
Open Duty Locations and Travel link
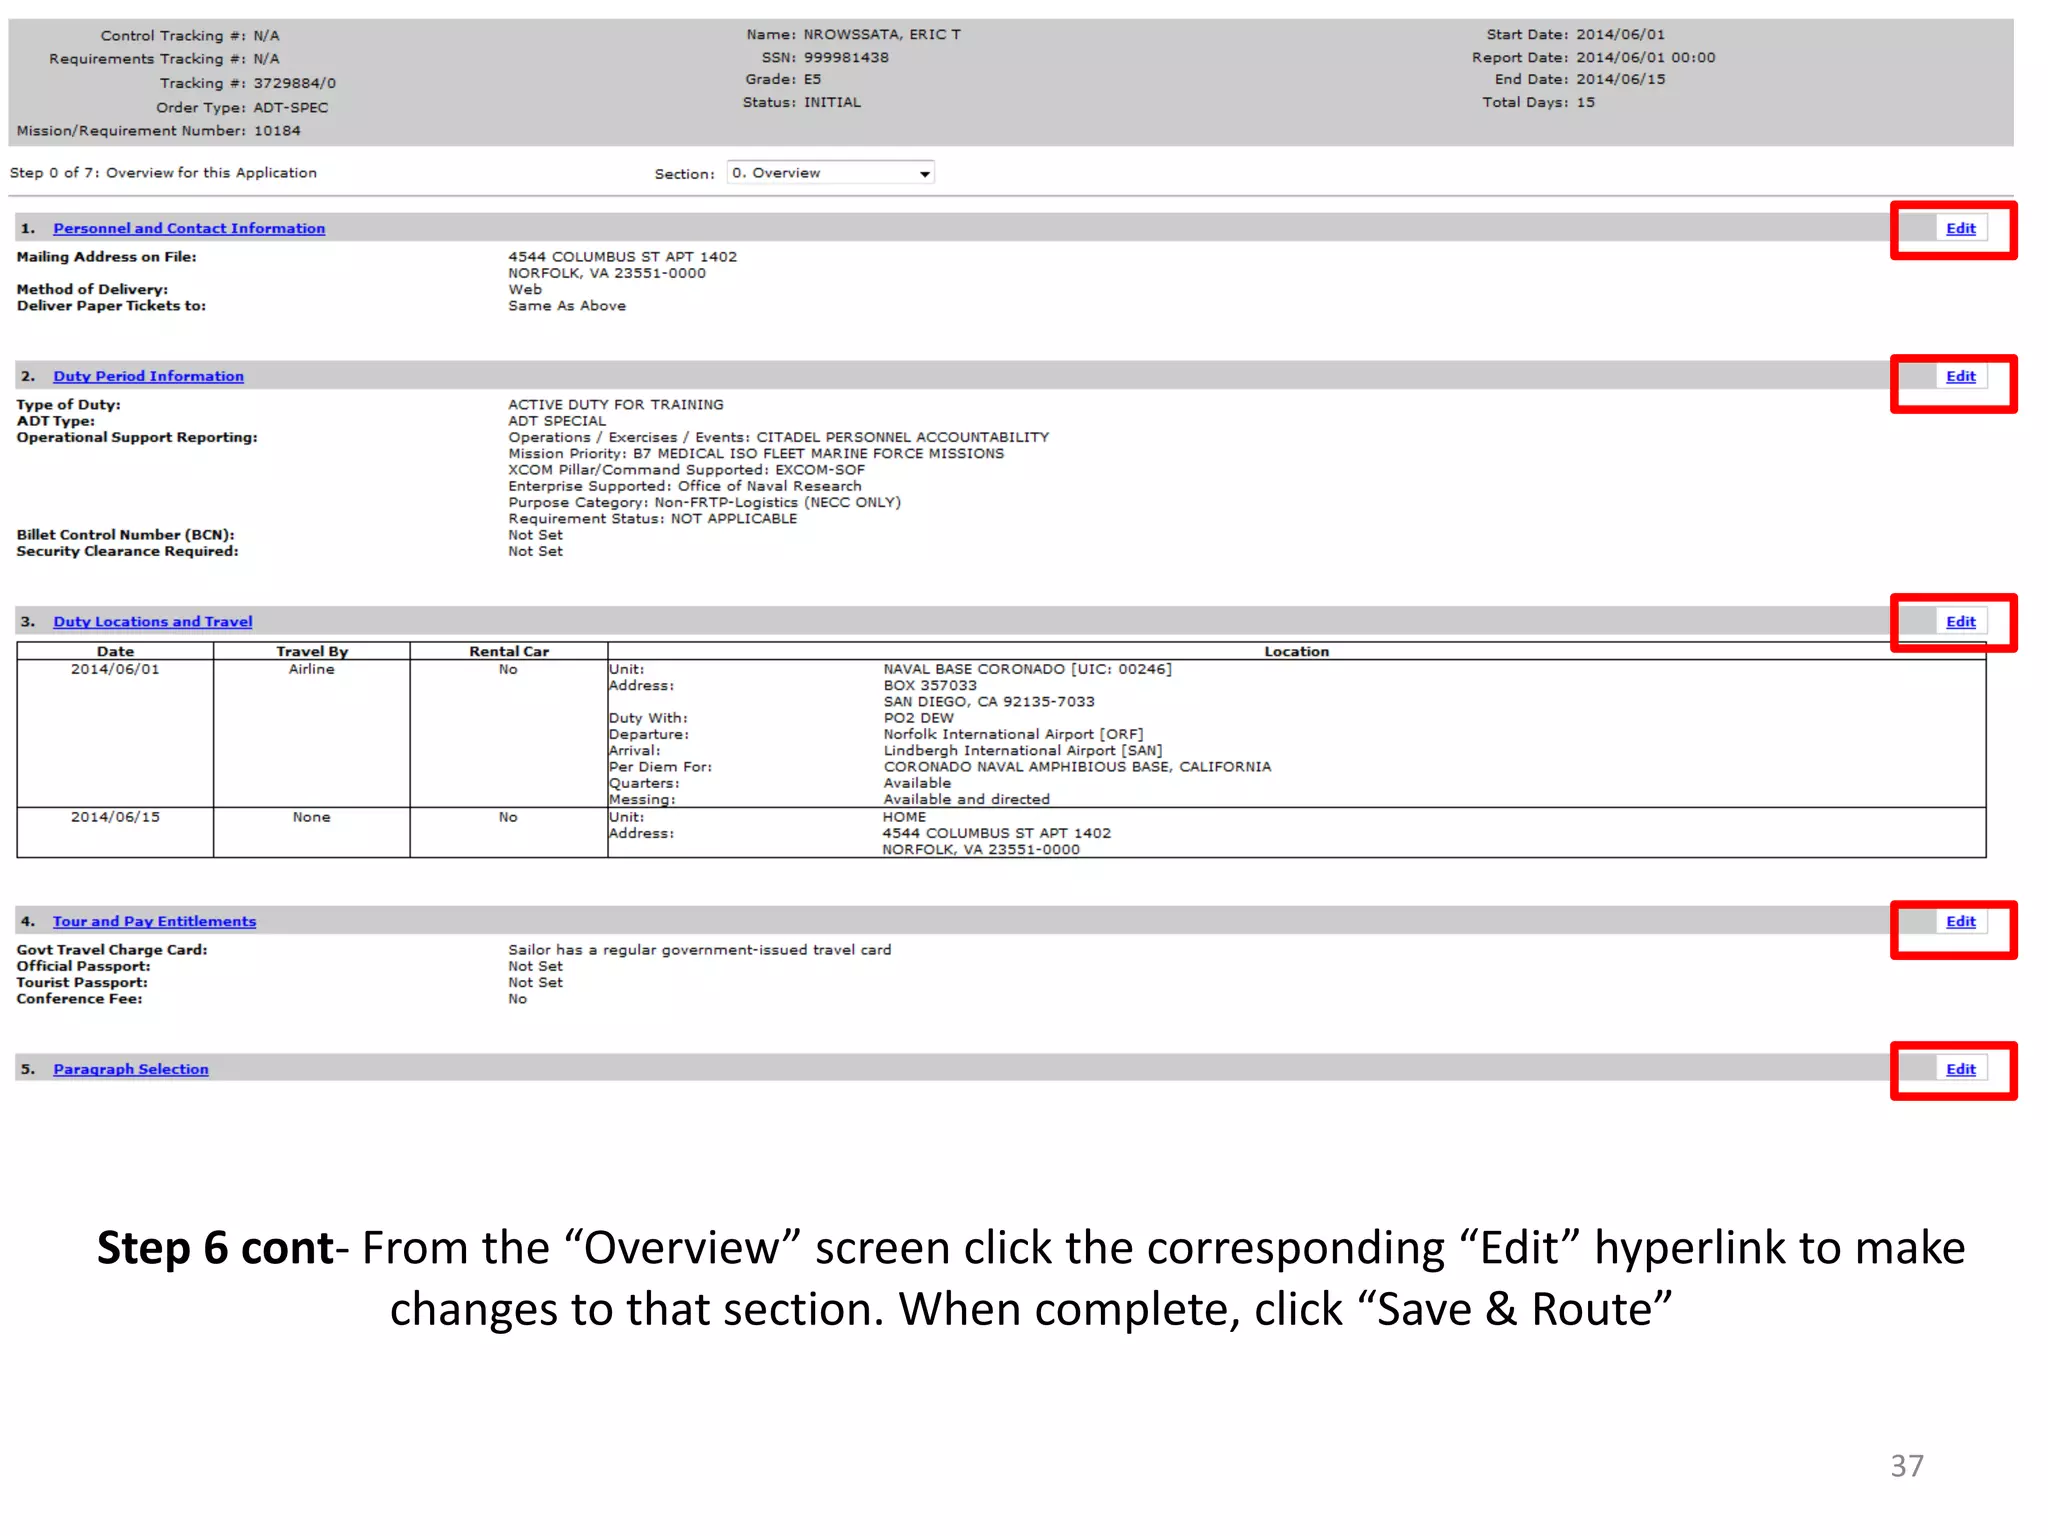click(152, 621)
